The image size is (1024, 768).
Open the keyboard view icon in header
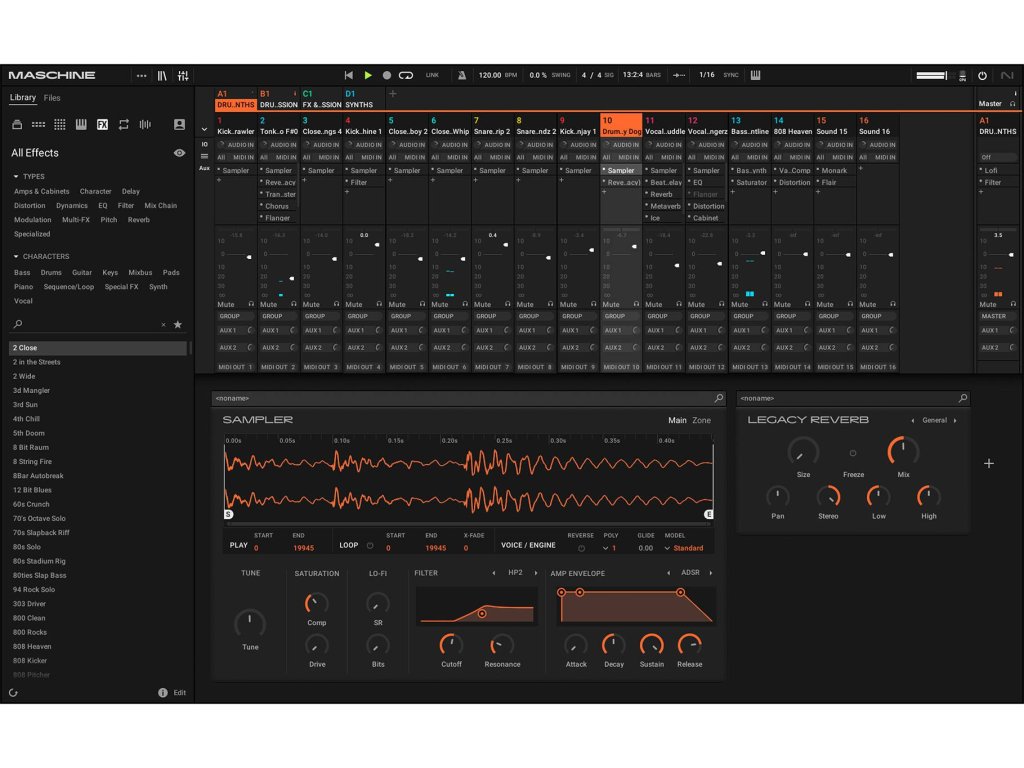click(756, 75)
